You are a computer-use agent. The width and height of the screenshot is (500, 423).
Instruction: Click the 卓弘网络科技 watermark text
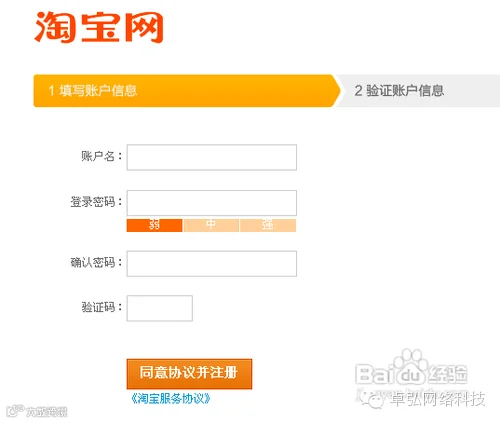tap(438, 399)
